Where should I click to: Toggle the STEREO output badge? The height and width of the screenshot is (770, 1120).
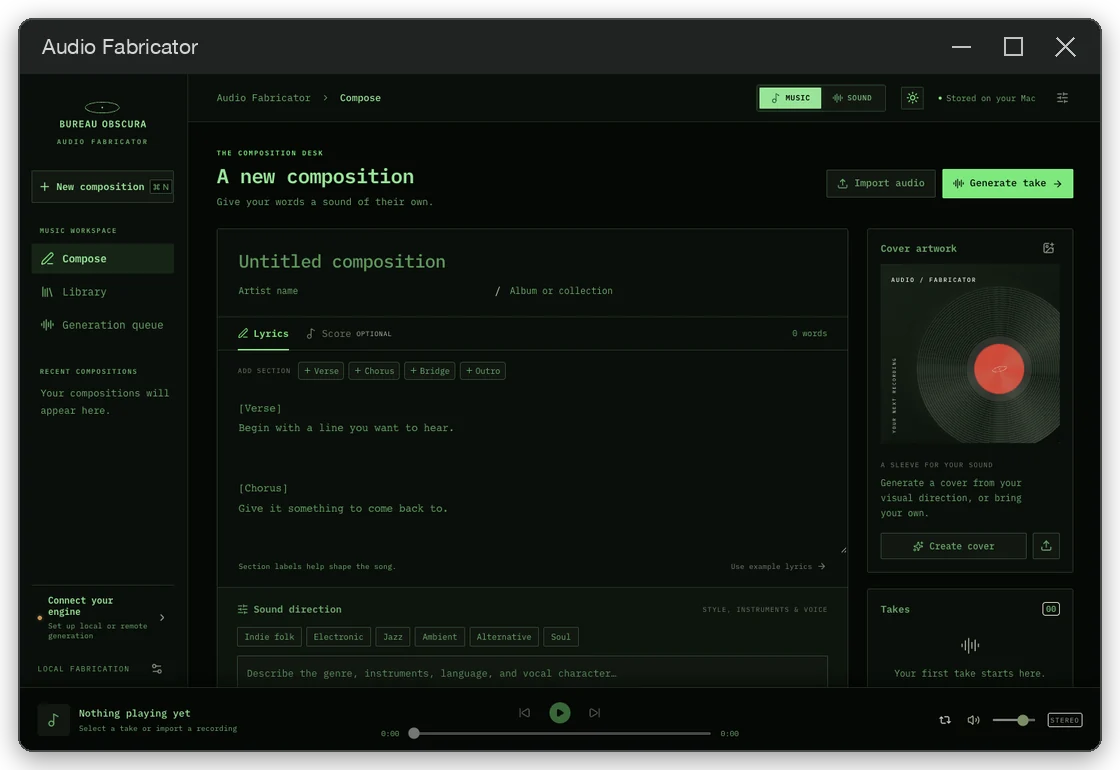[1064, 720]
